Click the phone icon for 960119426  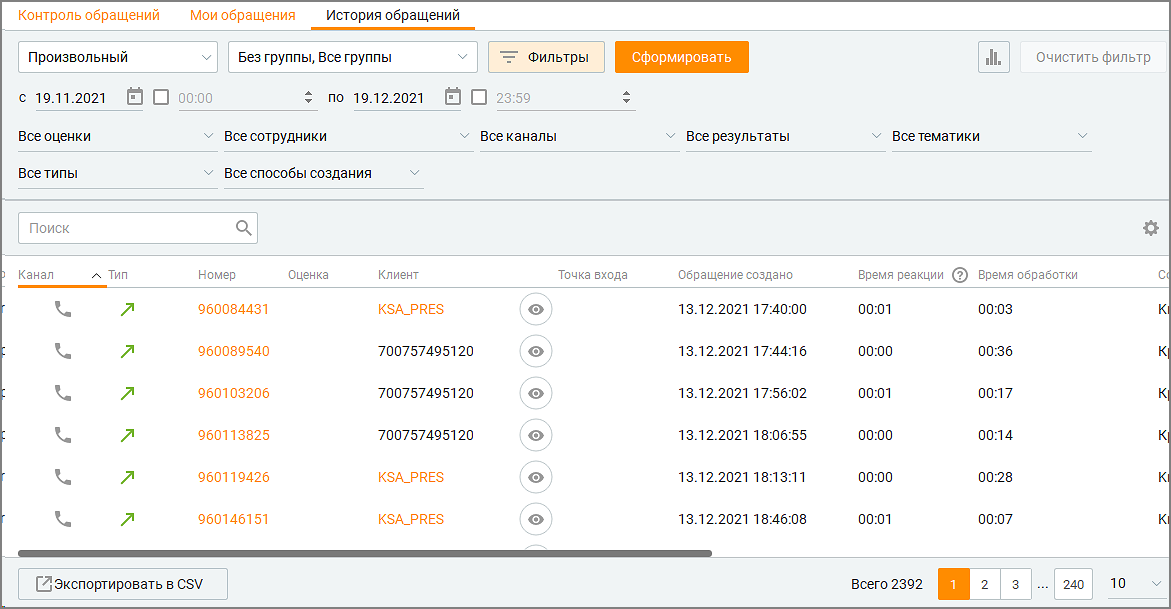click(x=63, y=477)
